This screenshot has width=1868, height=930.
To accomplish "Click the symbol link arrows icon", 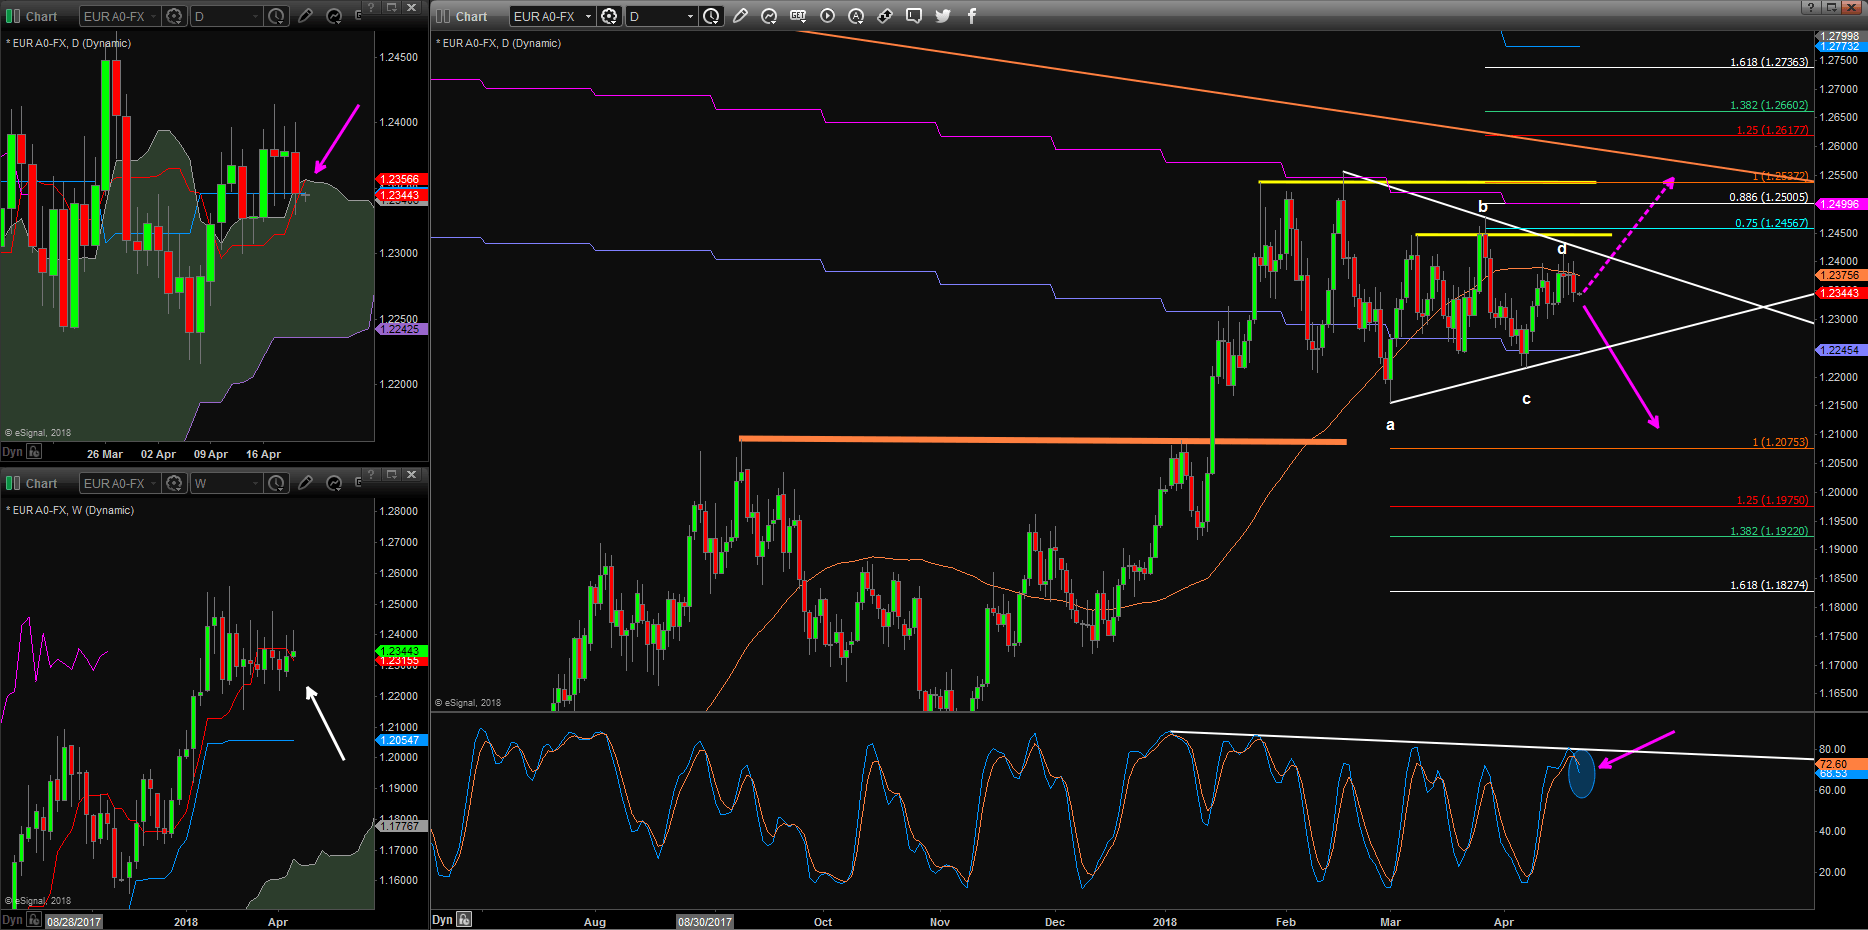I will pyautogui.click(x=885, y=16).
